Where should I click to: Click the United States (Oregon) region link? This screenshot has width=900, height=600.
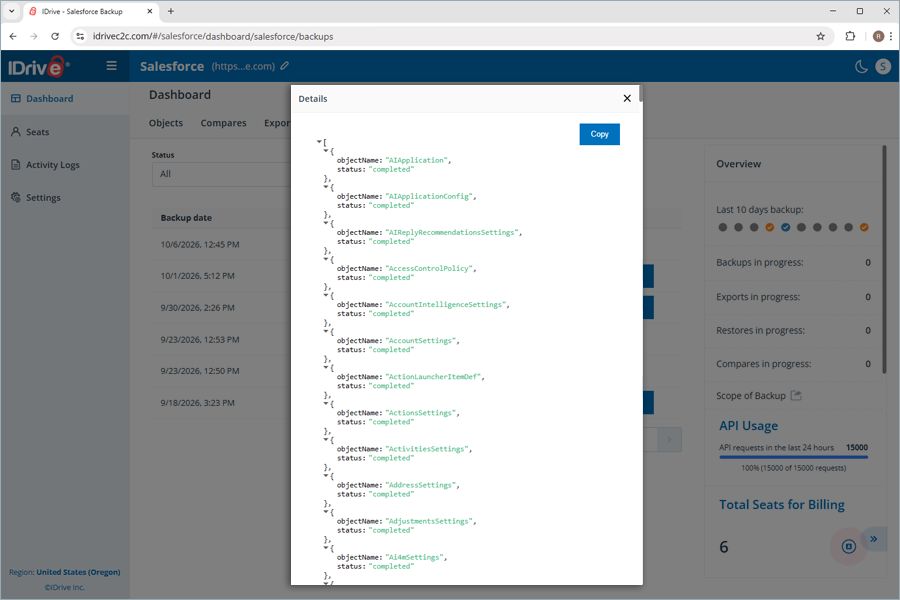[78, 572]
